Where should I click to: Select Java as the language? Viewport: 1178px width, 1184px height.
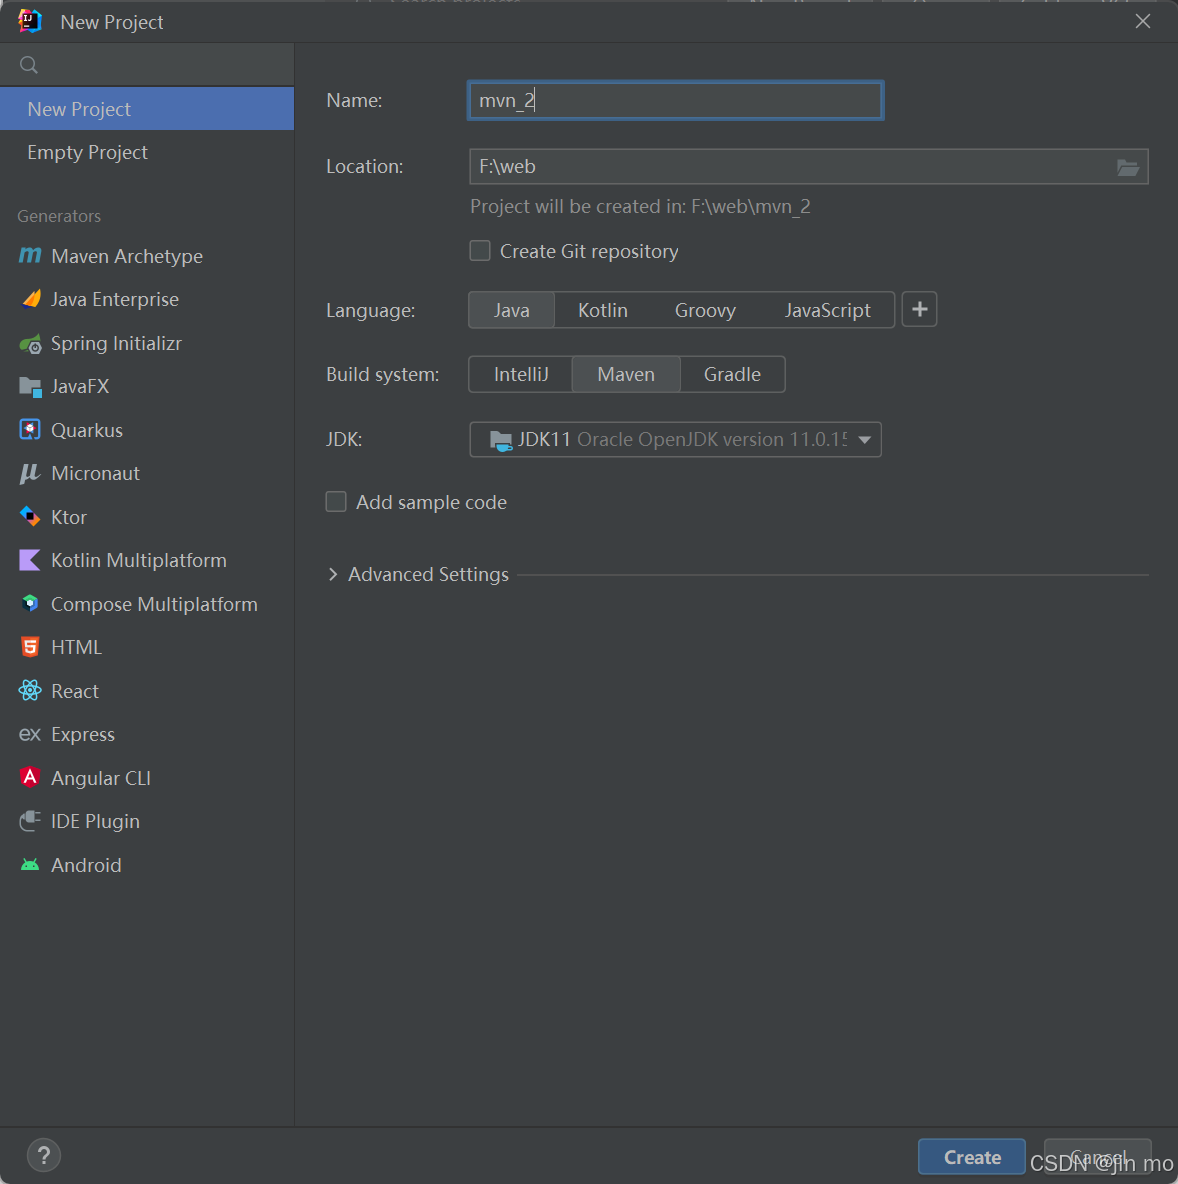click(511, 310)
